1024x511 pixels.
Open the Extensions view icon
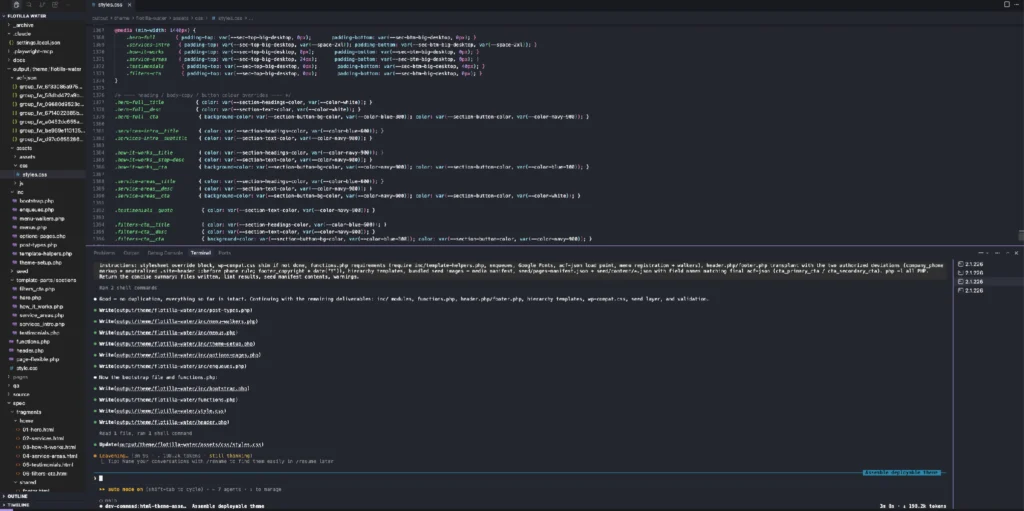(55, 5)
